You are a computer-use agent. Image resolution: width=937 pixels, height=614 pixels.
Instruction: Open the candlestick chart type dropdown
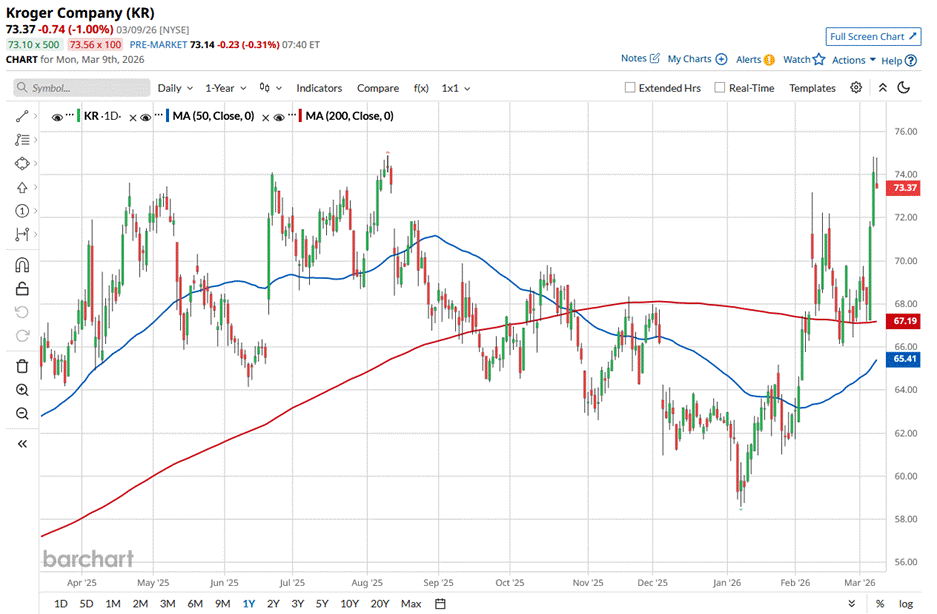(x=271, y=88)
